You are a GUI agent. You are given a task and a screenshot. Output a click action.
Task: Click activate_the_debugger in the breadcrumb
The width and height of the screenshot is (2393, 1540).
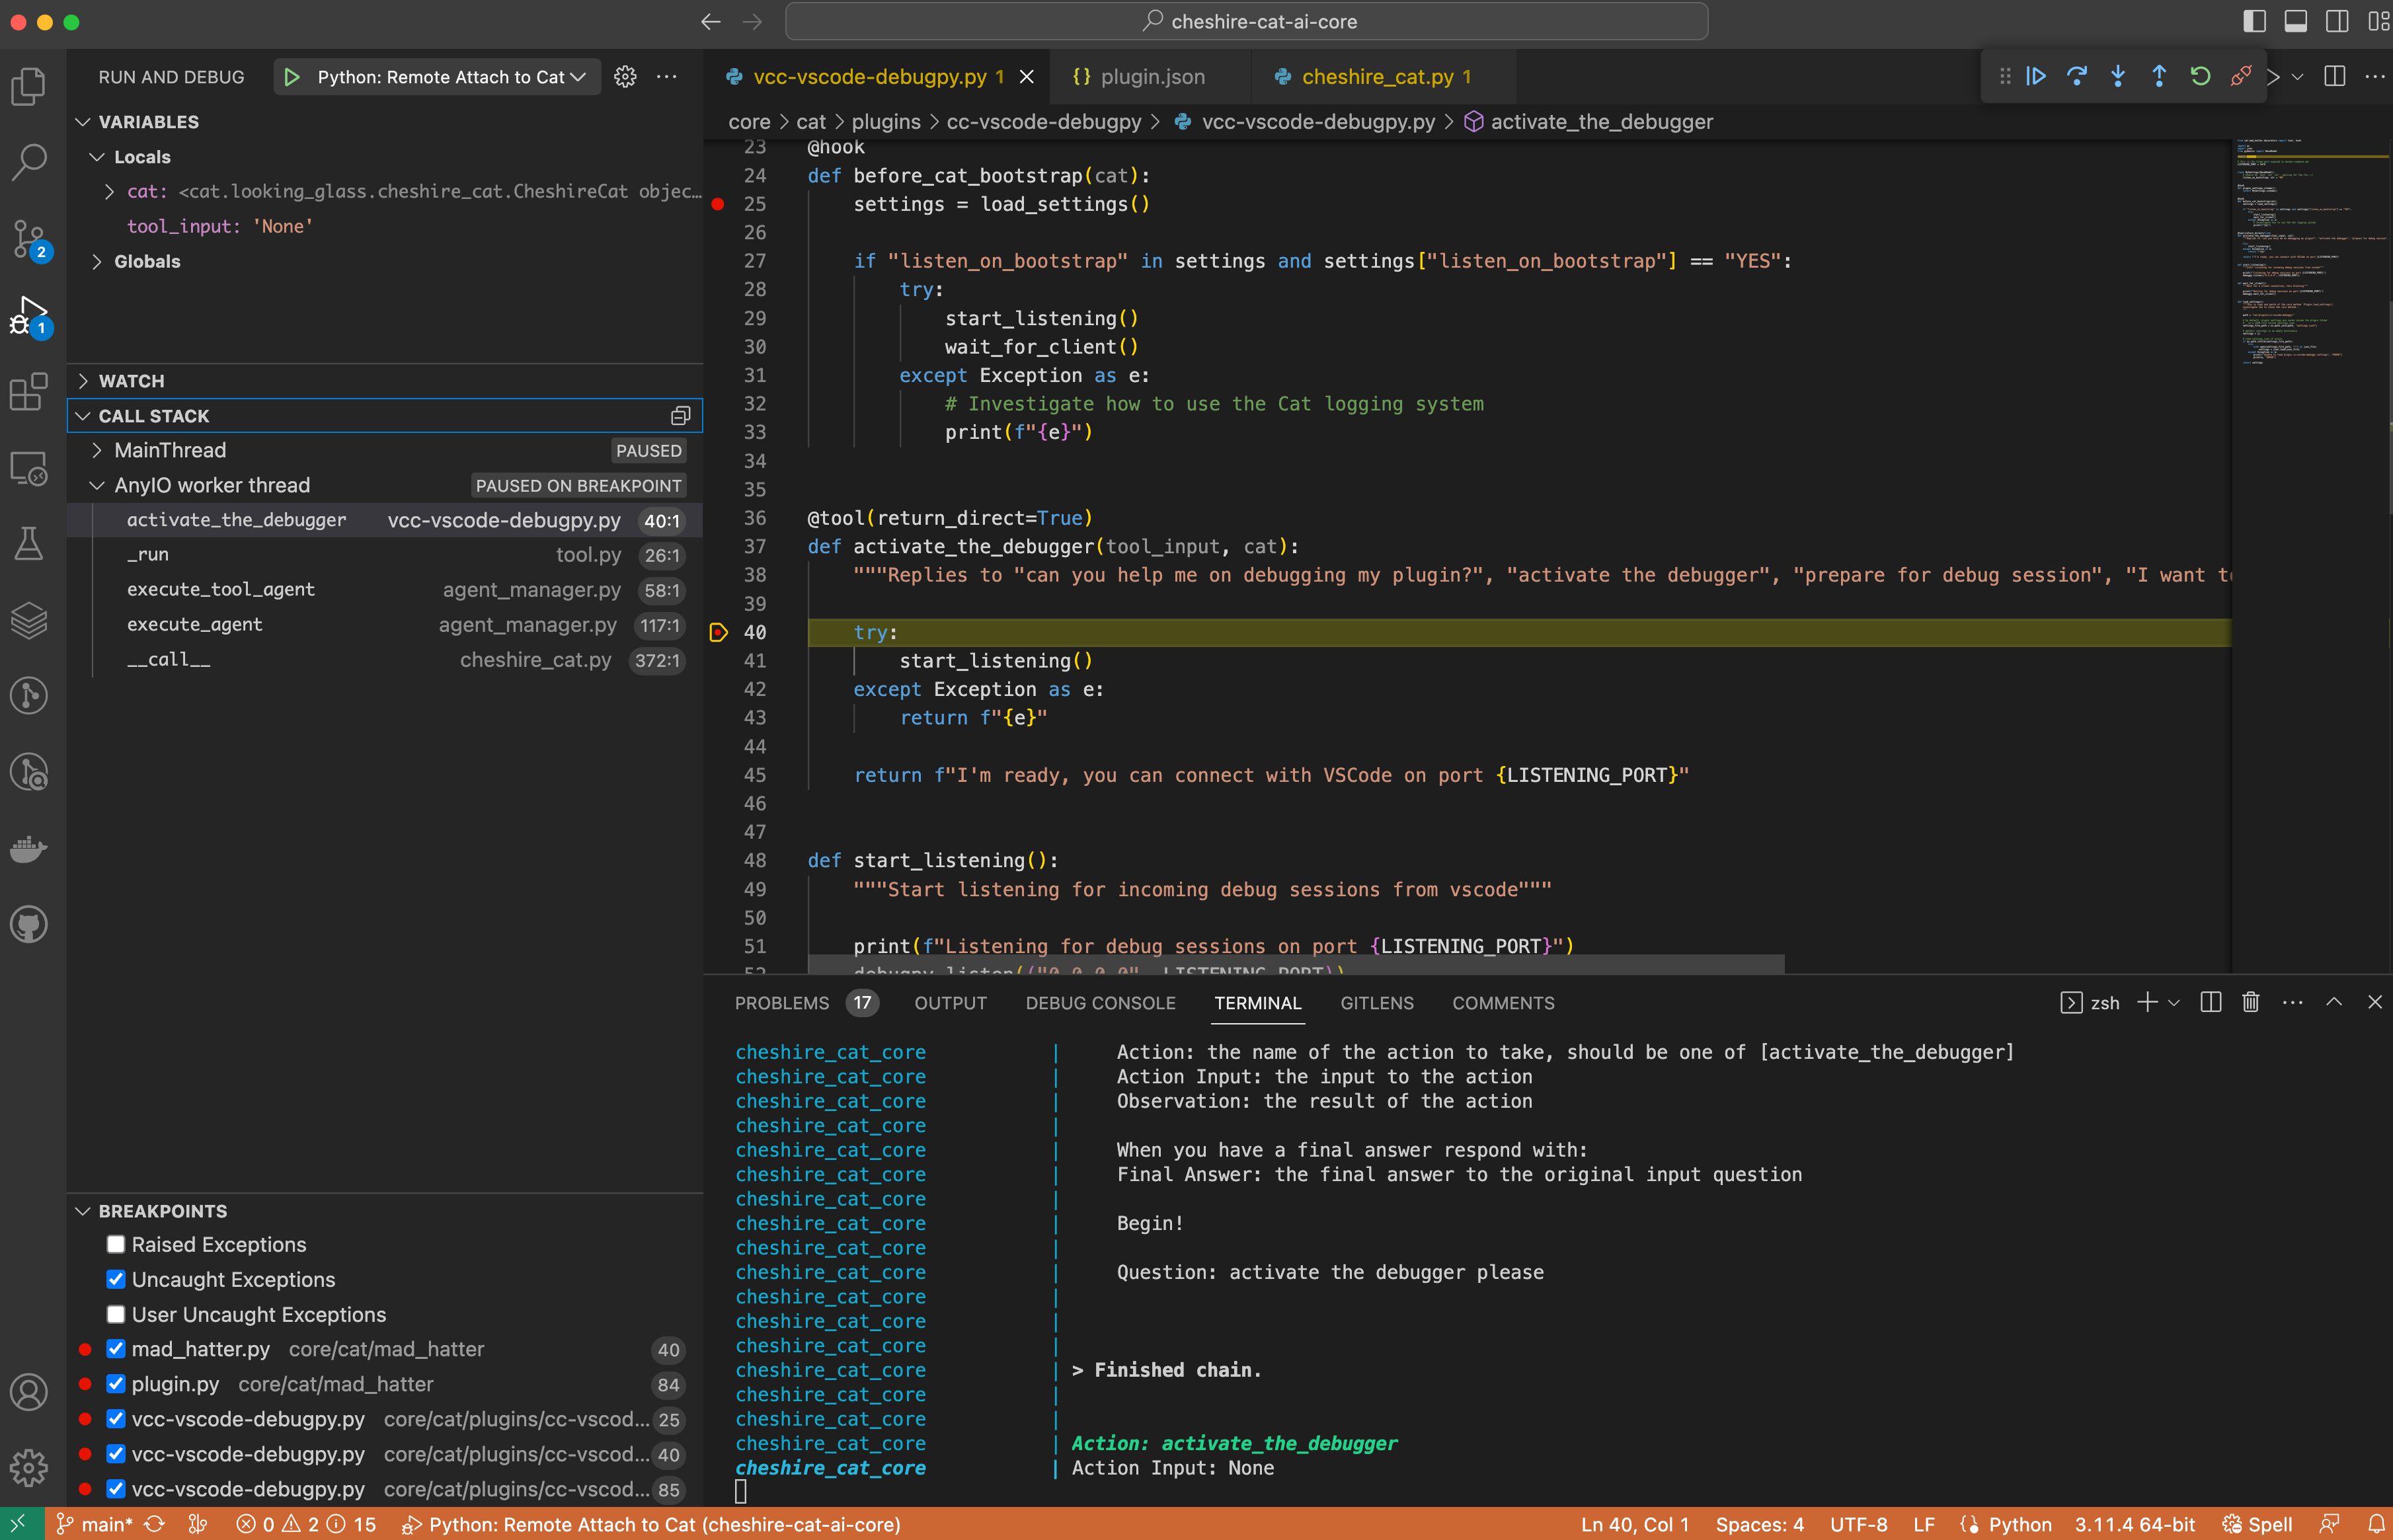pos(1600,121)
